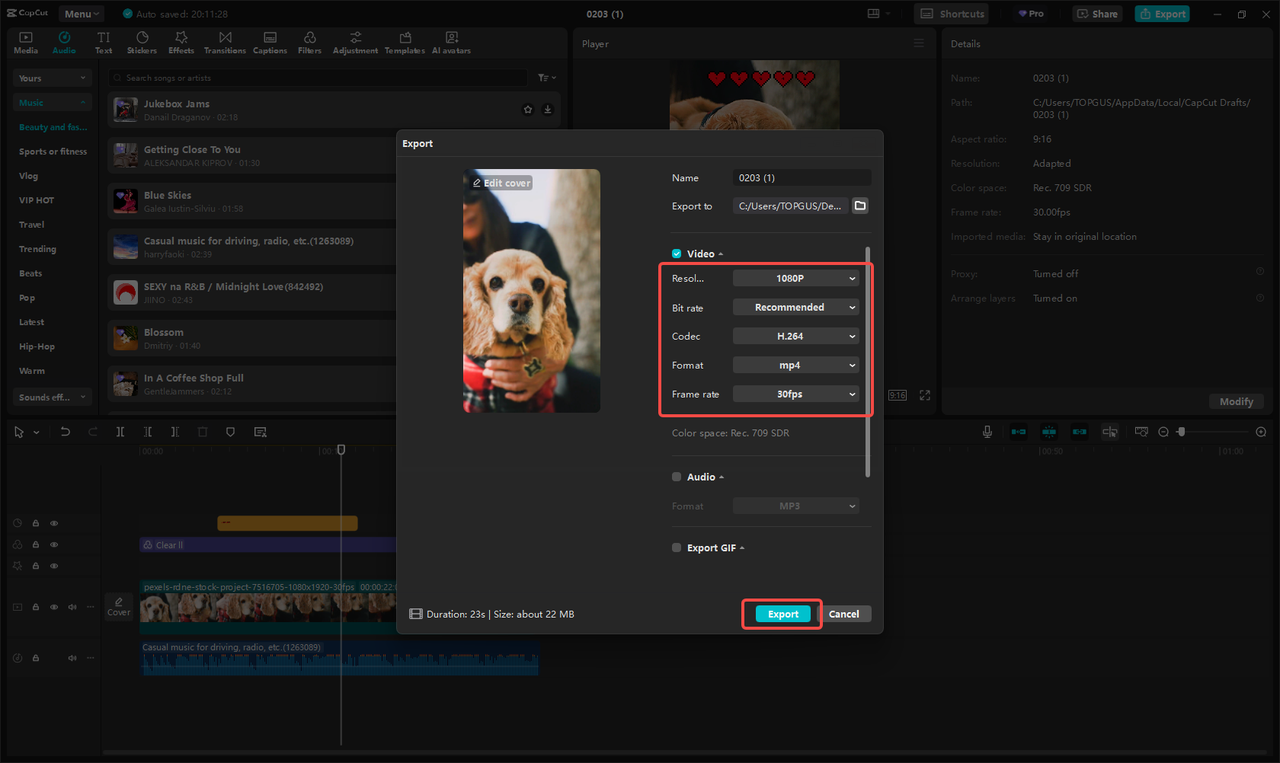Switch to the Text panel tab

tap(103, 41)
